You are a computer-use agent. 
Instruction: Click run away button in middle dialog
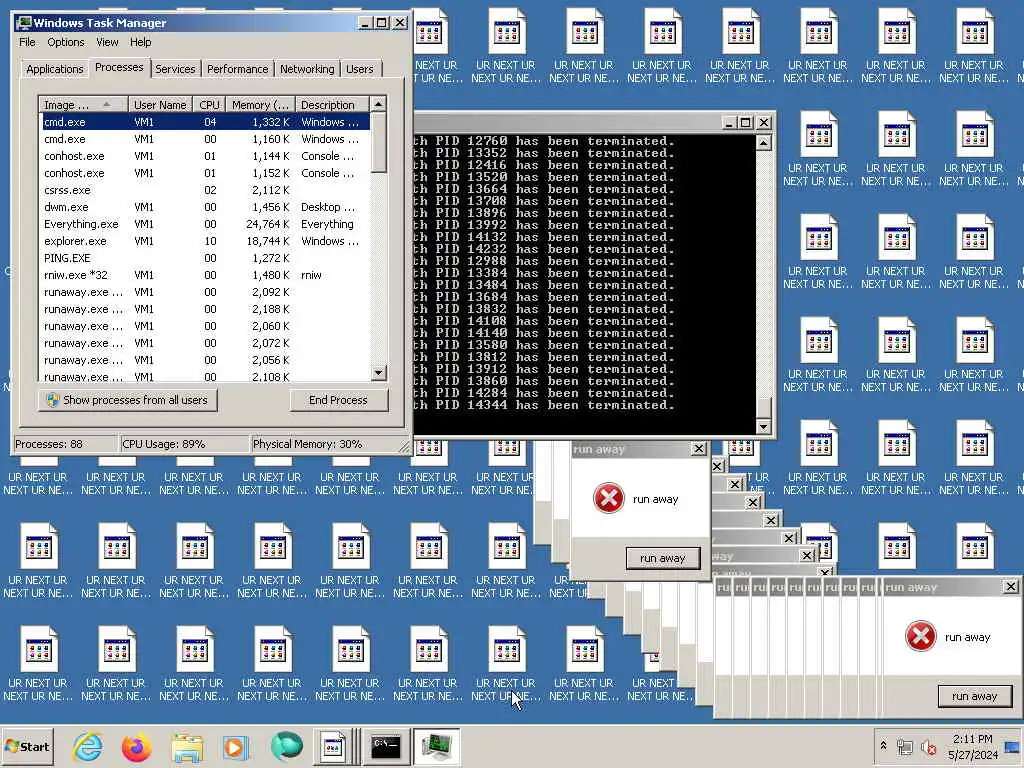click(x=662, y=558)
